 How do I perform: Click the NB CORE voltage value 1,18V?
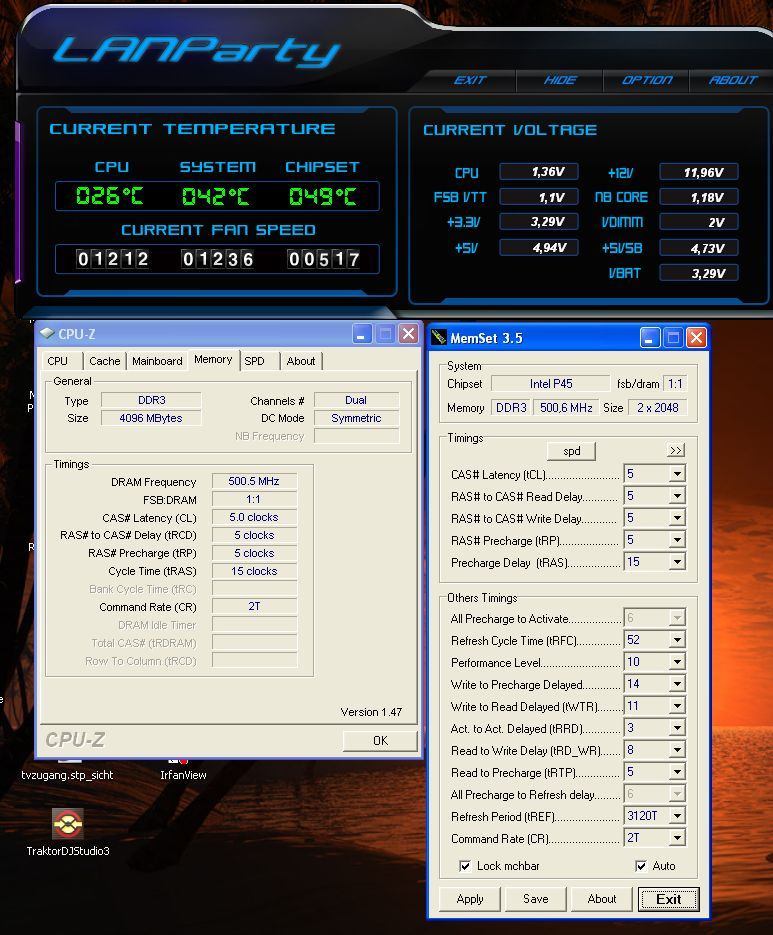[699, 197]
